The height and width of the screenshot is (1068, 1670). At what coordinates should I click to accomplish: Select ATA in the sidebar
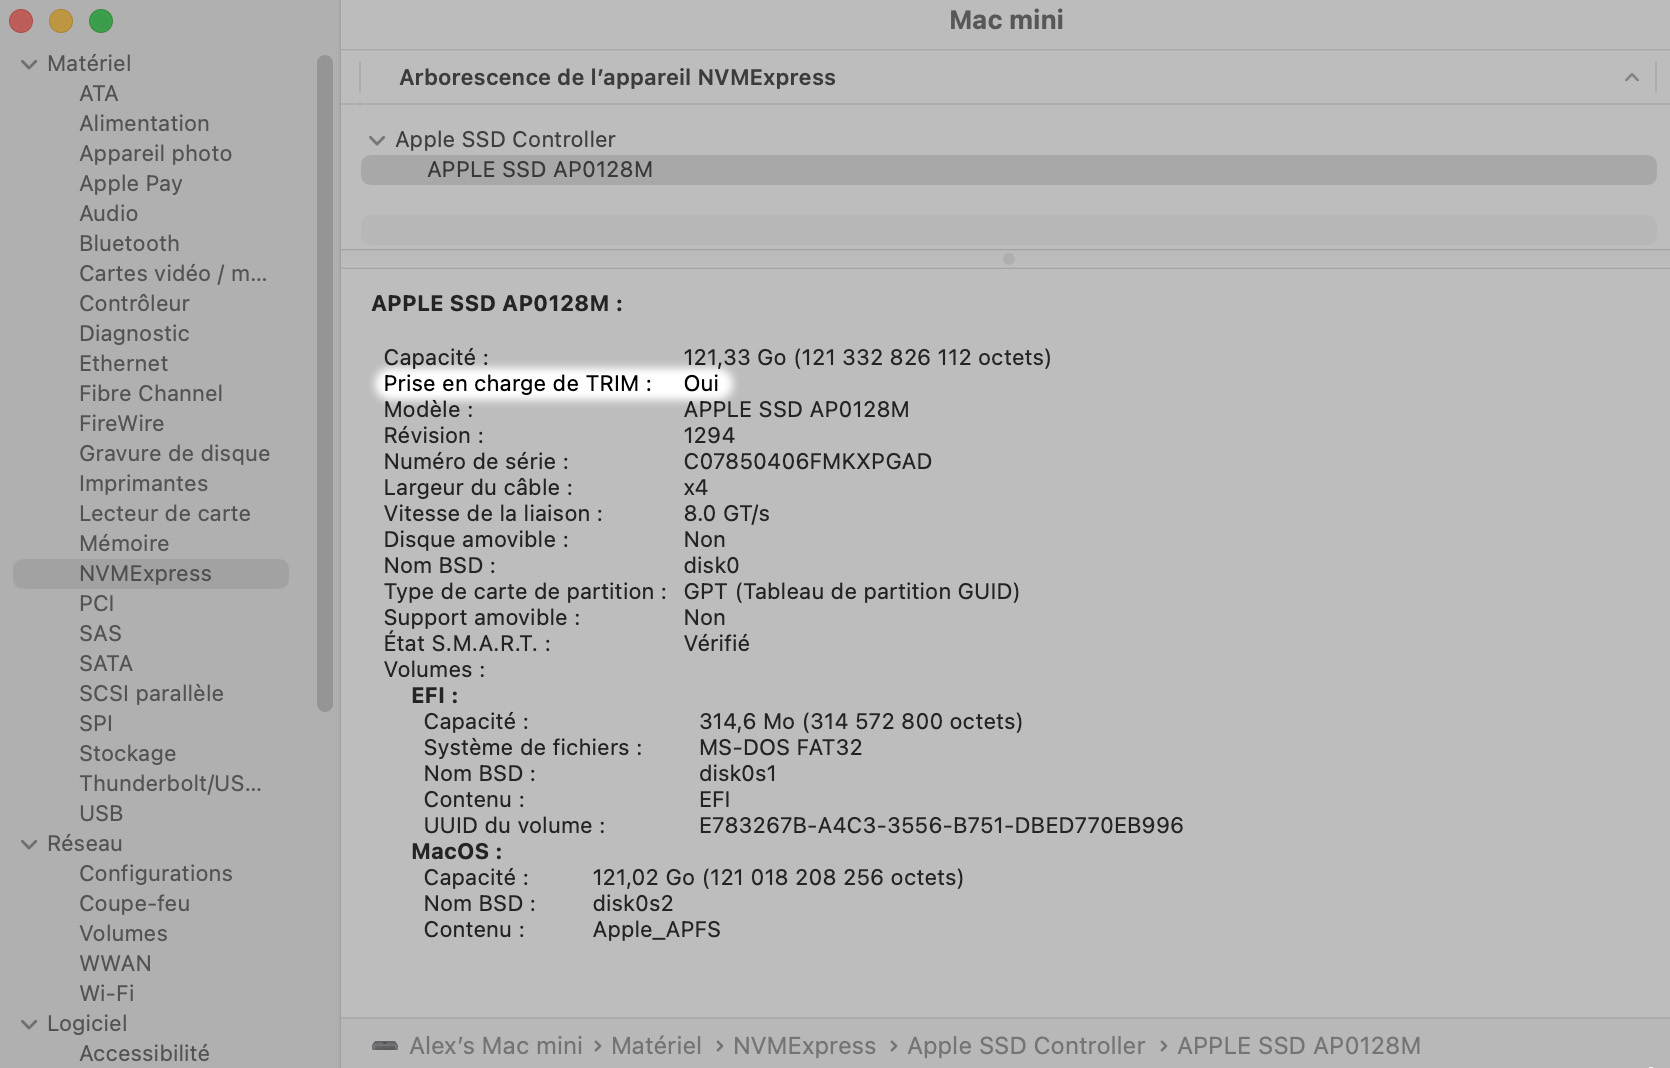(99, 93)
